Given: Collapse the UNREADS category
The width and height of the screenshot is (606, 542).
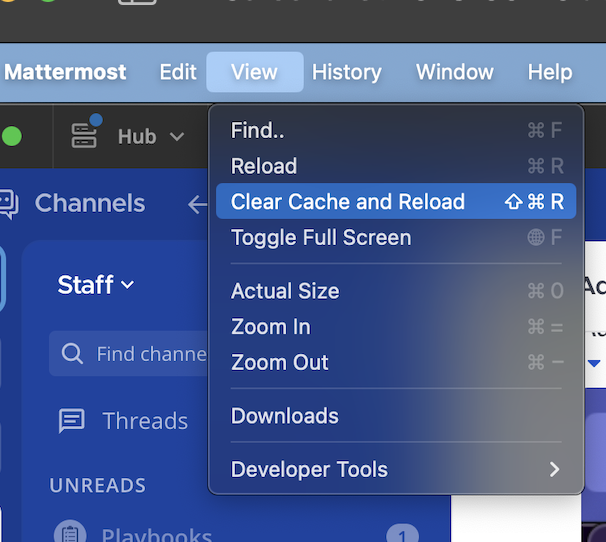Looking at the screenshot, I should [97, 486].
